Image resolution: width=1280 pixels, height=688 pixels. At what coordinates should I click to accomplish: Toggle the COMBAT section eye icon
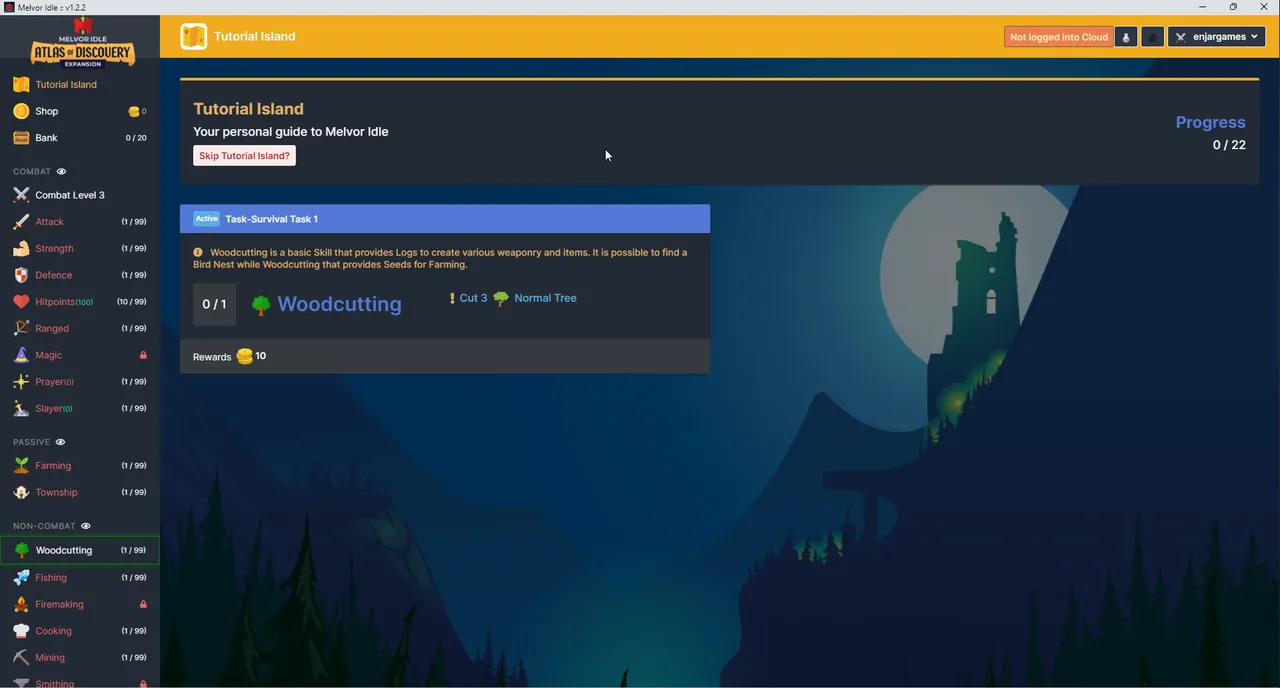(x=61, y=172)
